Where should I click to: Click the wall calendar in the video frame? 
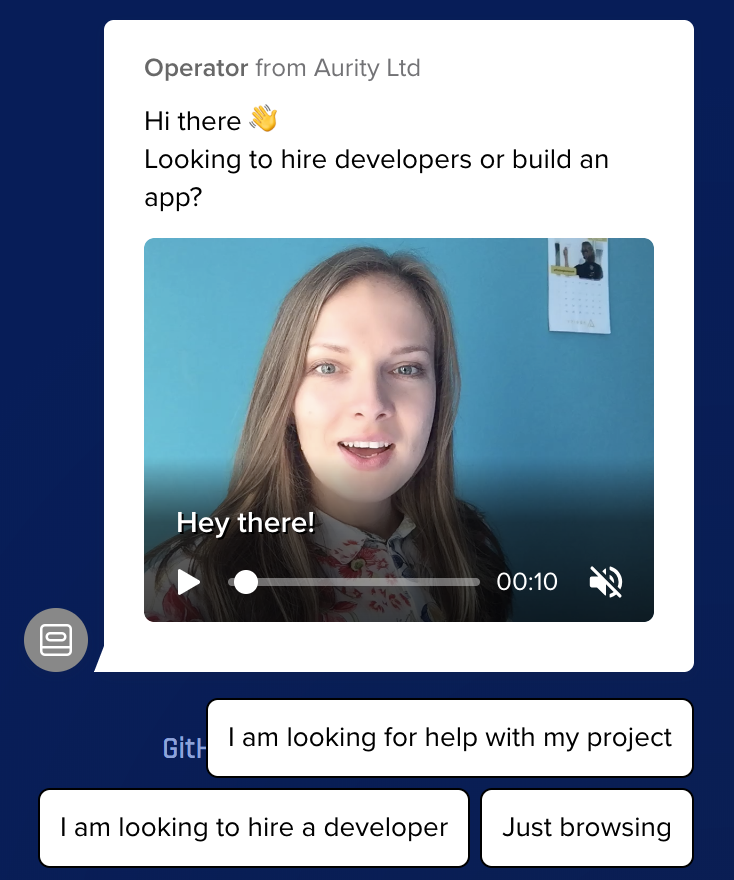tap(579, 285)
